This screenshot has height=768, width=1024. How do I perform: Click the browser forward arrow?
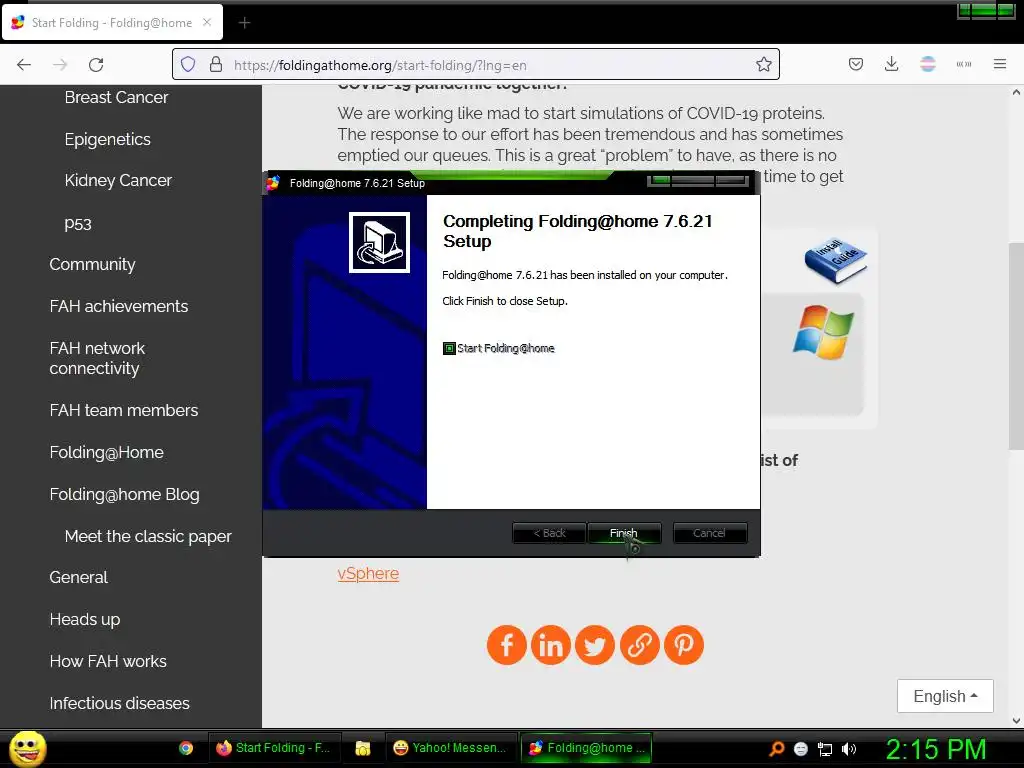pos(60,65)
